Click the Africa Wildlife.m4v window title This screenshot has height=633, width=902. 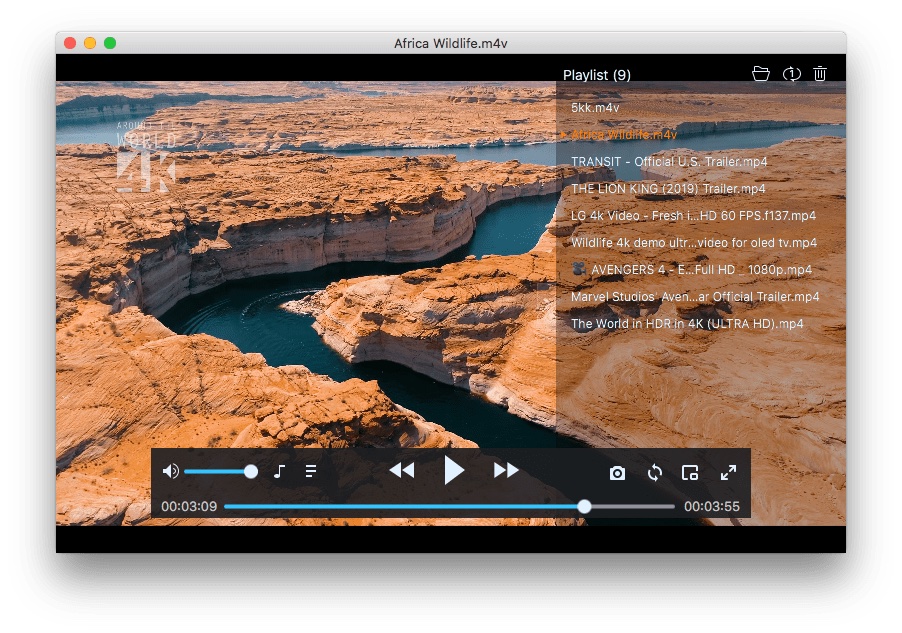coord(450,43)
